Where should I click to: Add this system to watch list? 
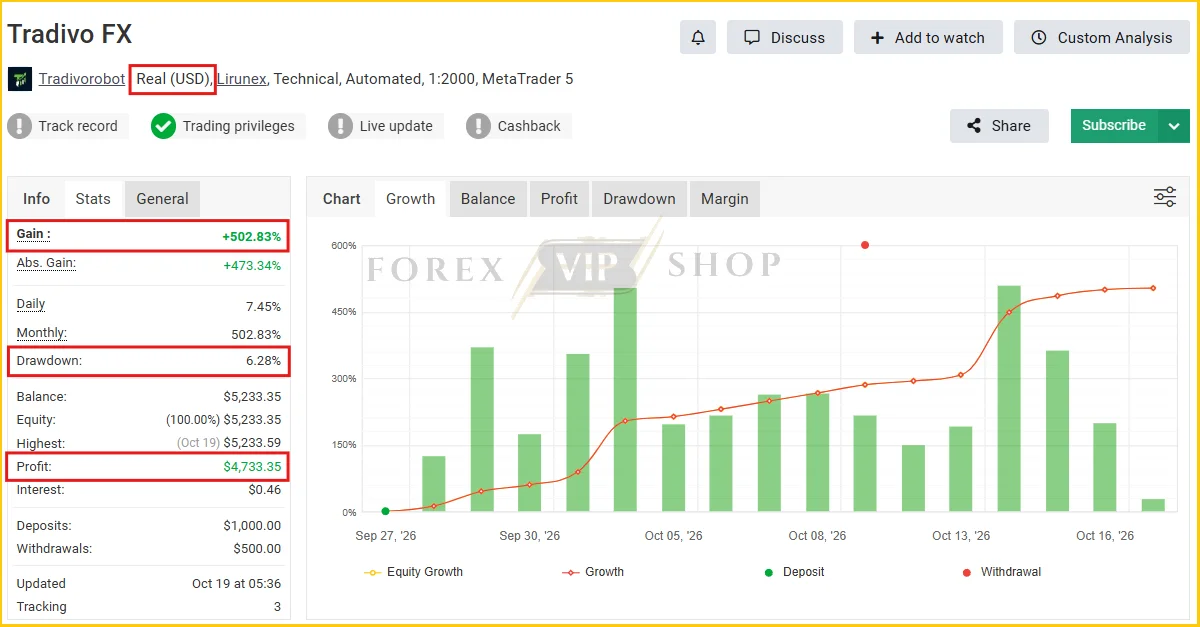928,38
